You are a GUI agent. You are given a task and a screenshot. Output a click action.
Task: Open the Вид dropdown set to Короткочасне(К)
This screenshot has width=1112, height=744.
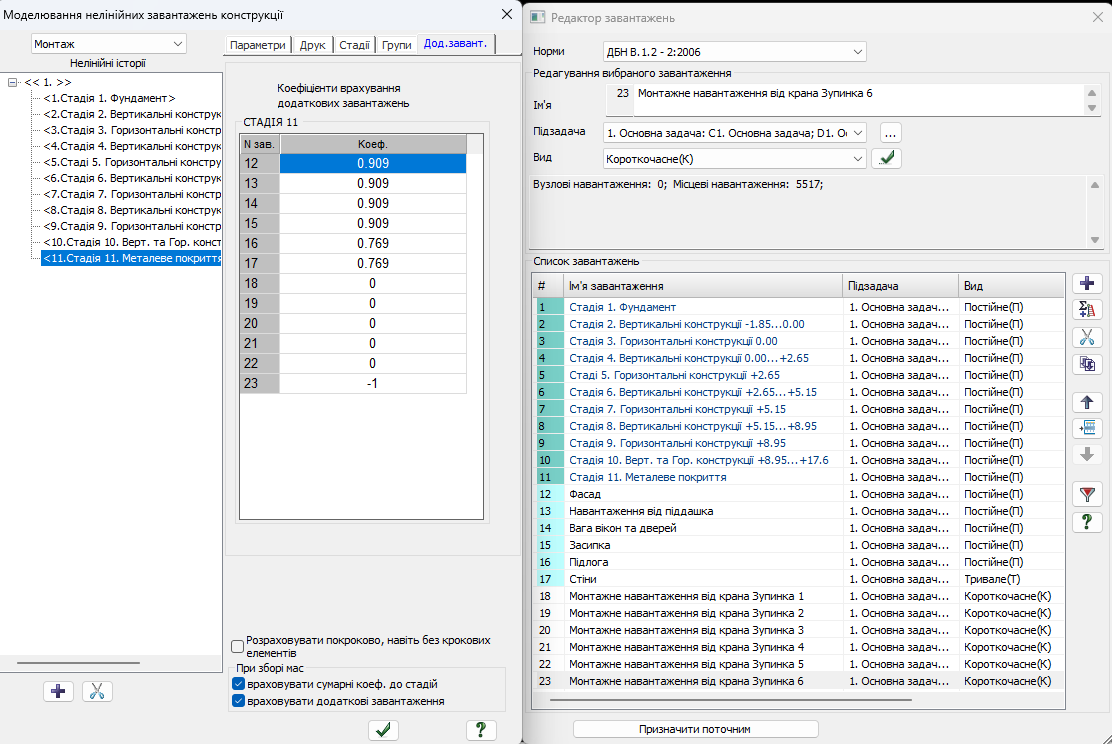(x=735, y=158)
